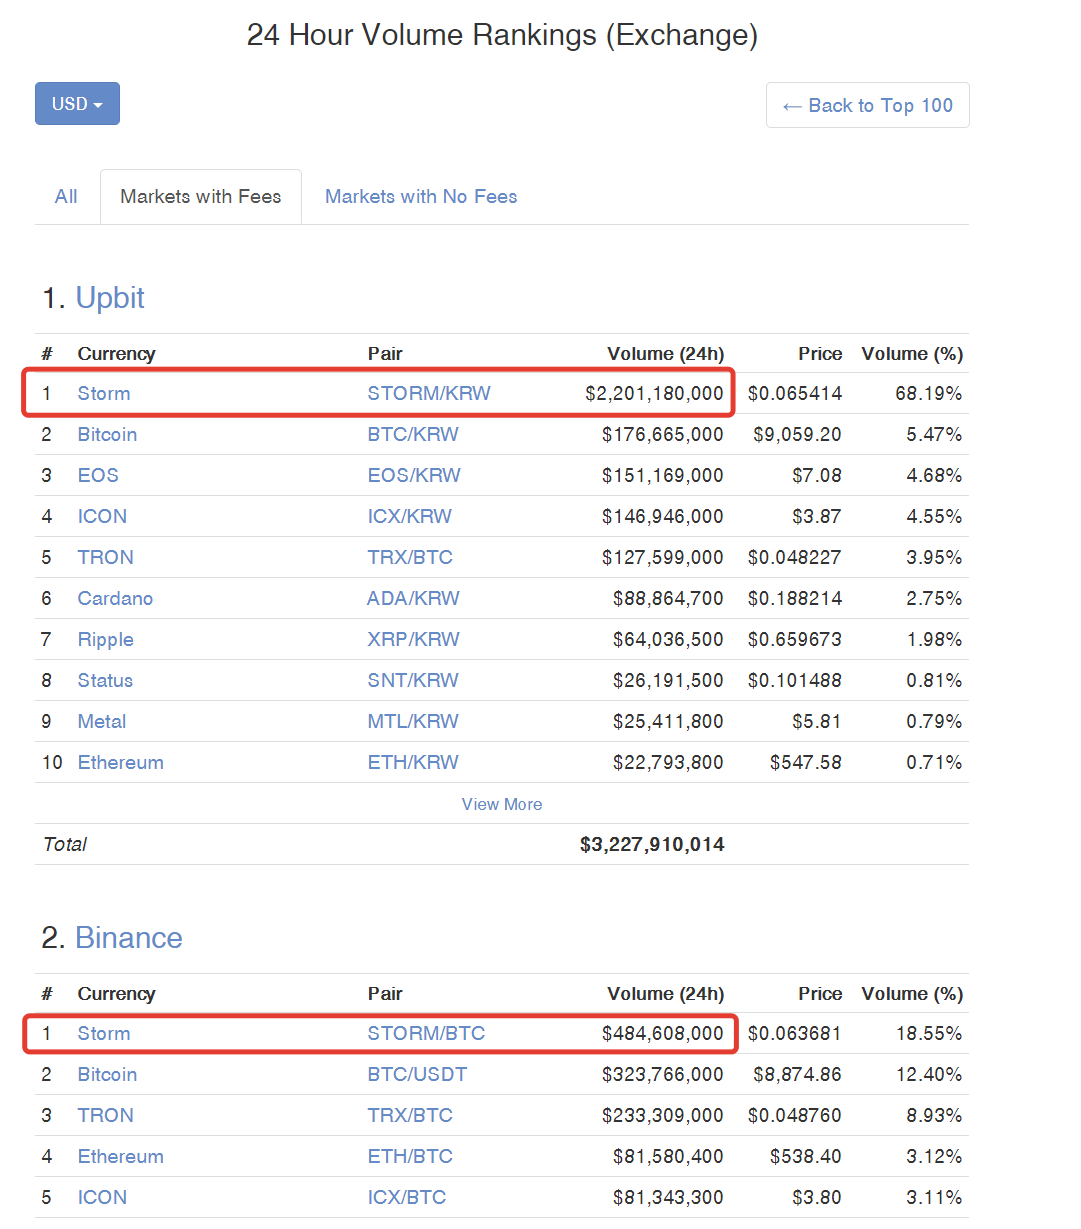This screenshot has width=1081, height=1229.
Task: Click the BTC/KRW pair link
Action: 413,435
